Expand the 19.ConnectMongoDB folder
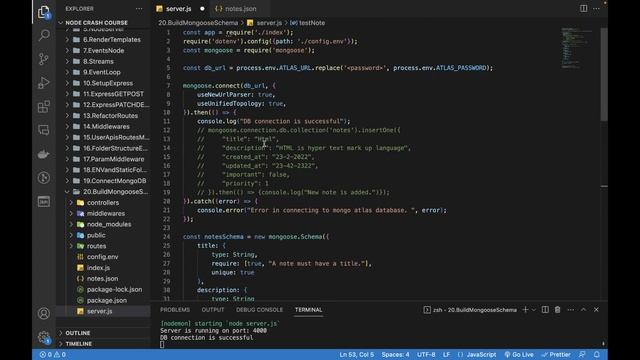Viewport: 640px width, 360px height. pos(104,181)
